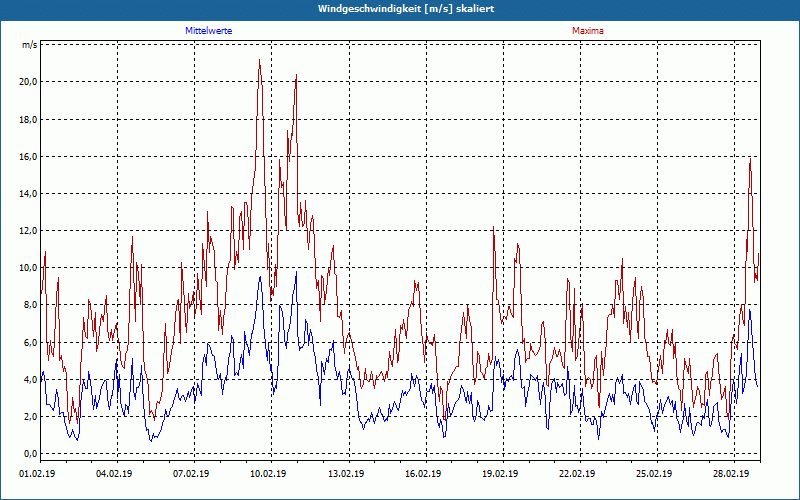800x500 pixels.
Task: Click the y-axis value '0,0'
Action: 30,454
